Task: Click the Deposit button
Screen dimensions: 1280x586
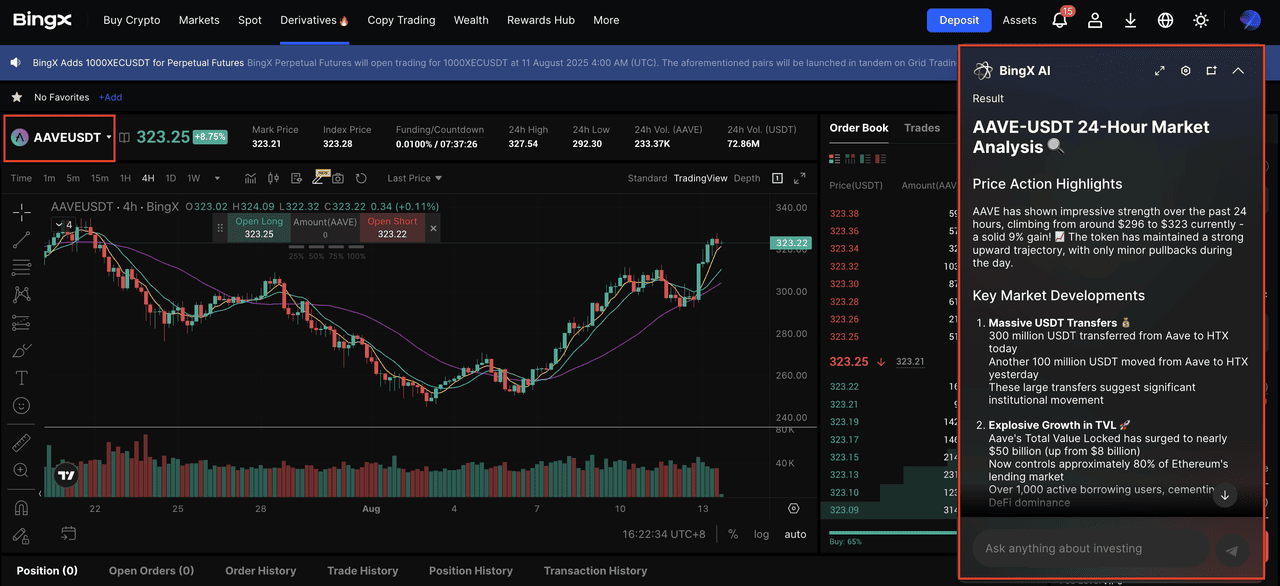Action: [959, 20]
